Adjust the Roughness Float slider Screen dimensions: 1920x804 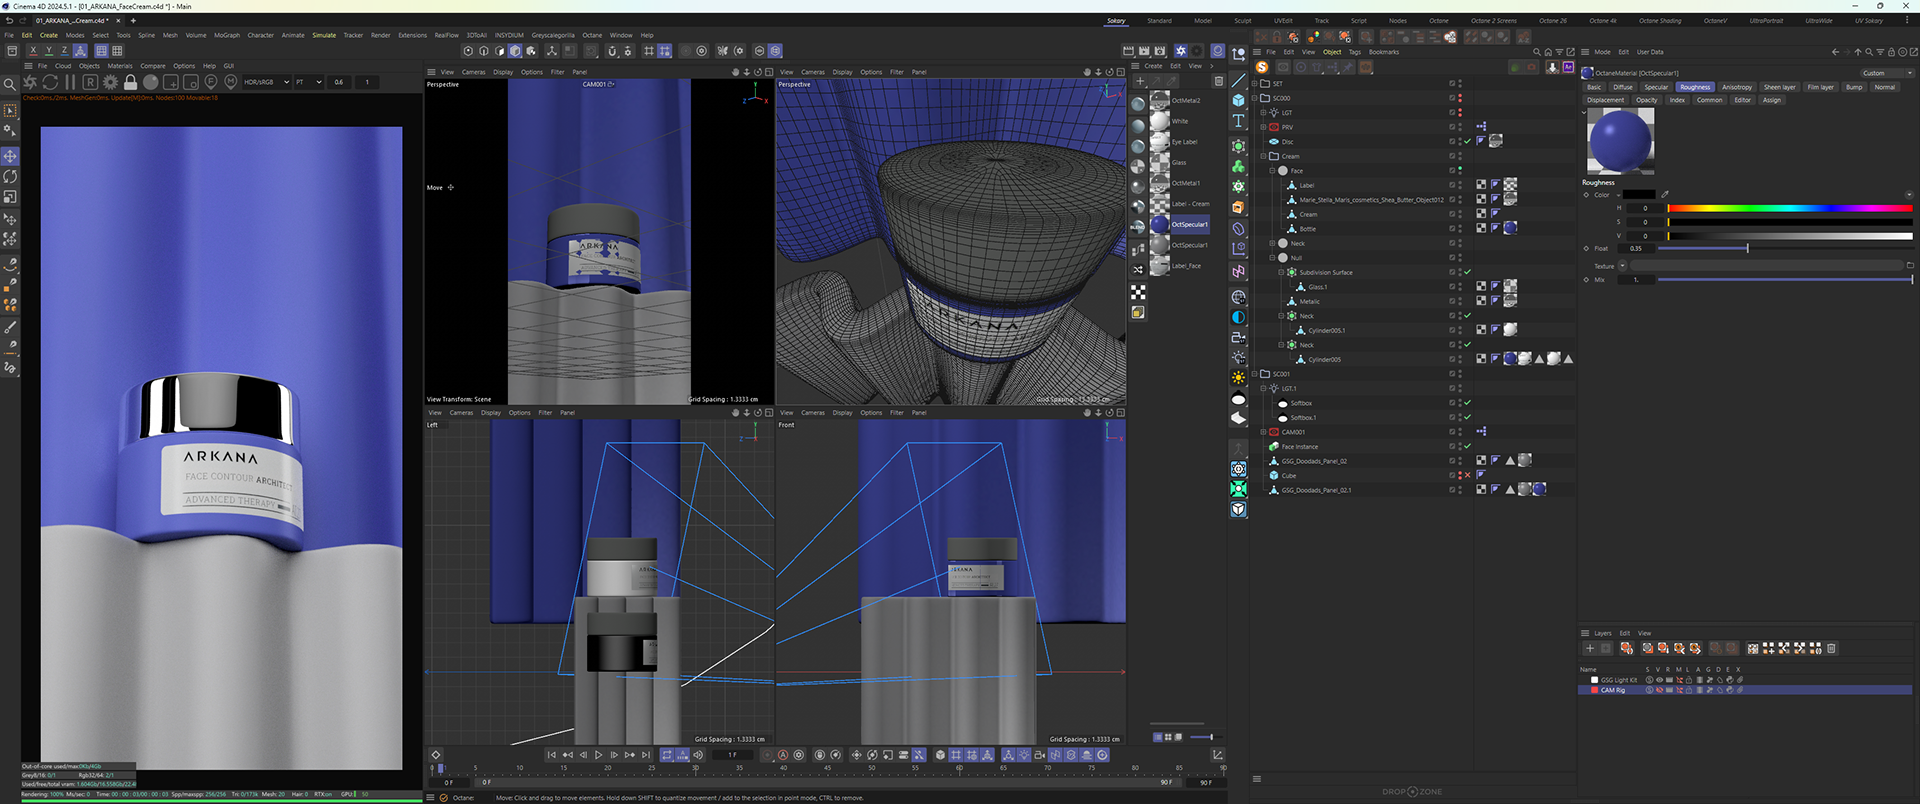coord(1785,248)
